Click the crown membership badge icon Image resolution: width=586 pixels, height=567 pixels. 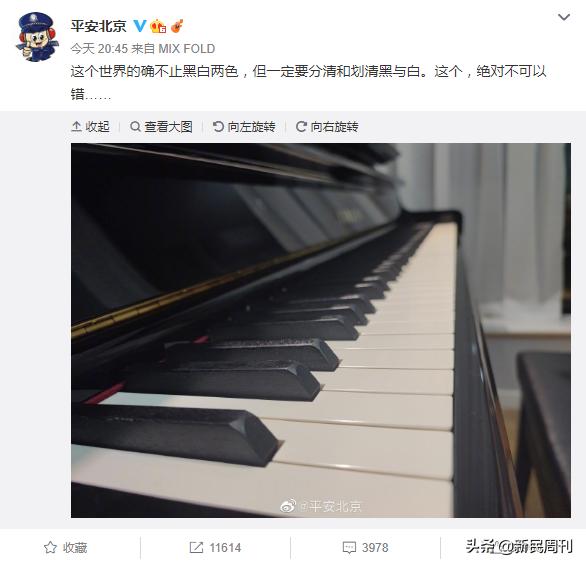tap(158, 26)
